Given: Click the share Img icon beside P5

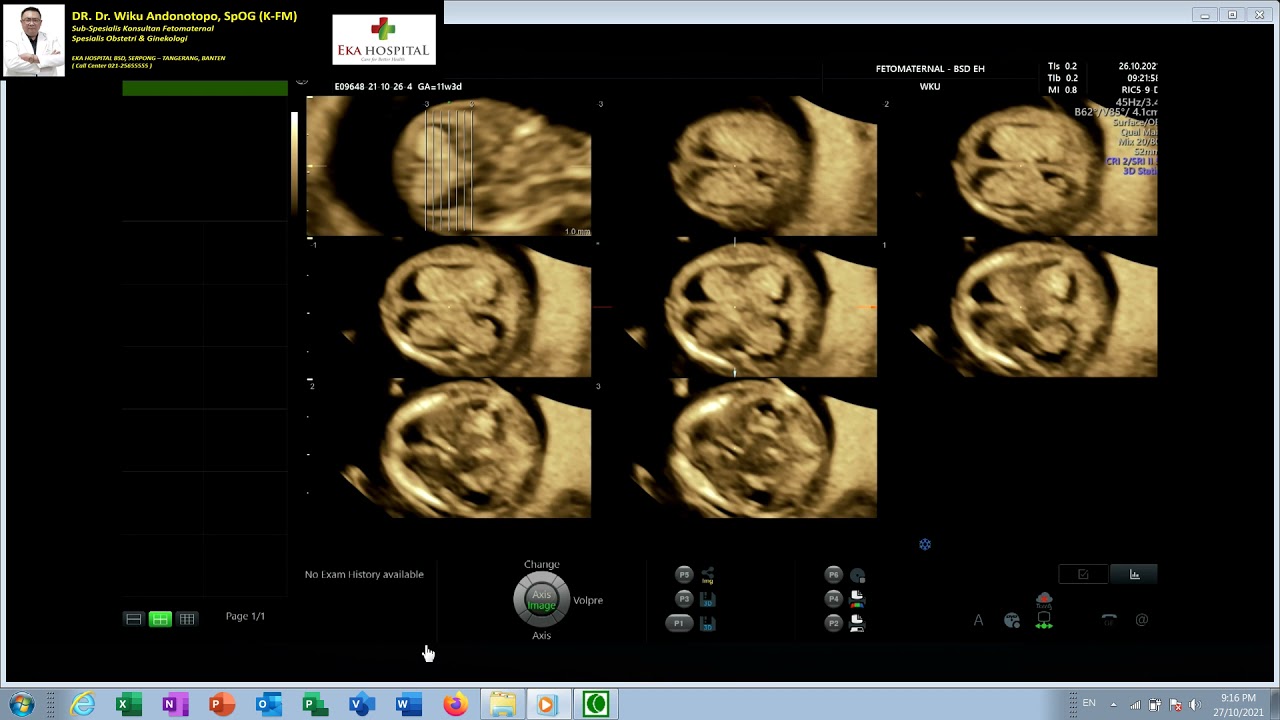Looking at the screenshot, I should click(x=708, y=575).
